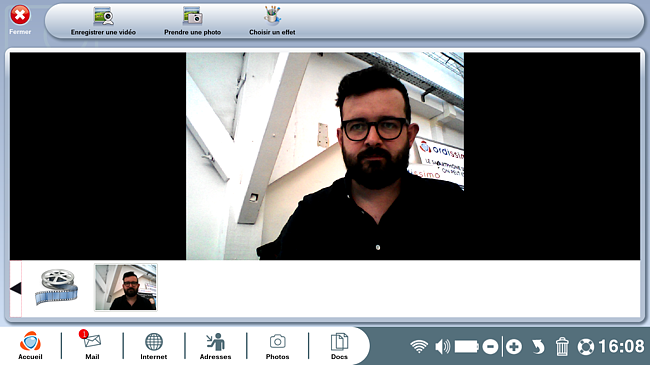
Task: Go to Accueil home screen
Action: (30, 345)
